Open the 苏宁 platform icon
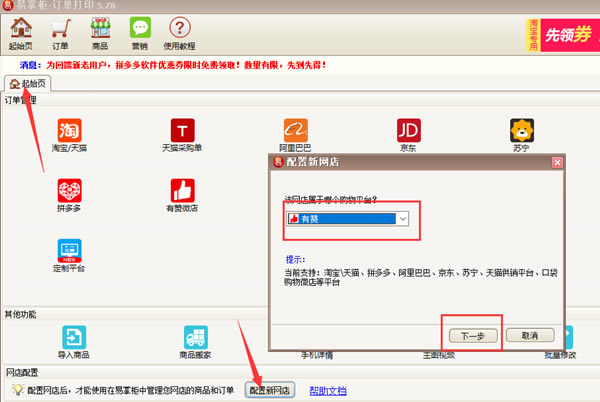The width and height of the screenshot is (600, 402). click(x=522, y=135)
